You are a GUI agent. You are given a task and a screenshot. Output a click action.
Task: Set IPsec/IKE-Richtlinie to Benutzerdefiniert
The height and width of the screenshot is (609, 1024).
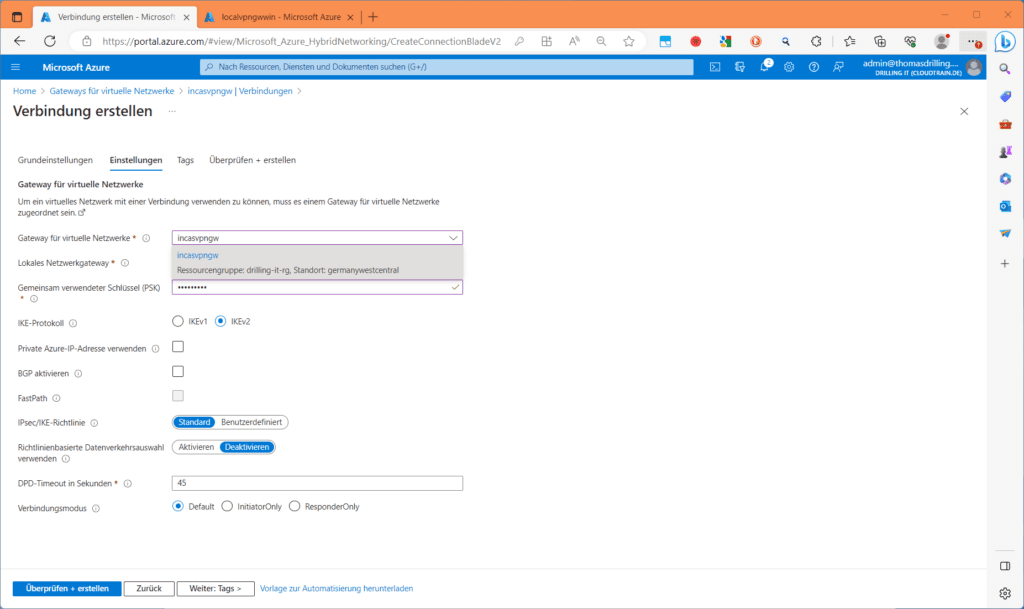(251, 422)
